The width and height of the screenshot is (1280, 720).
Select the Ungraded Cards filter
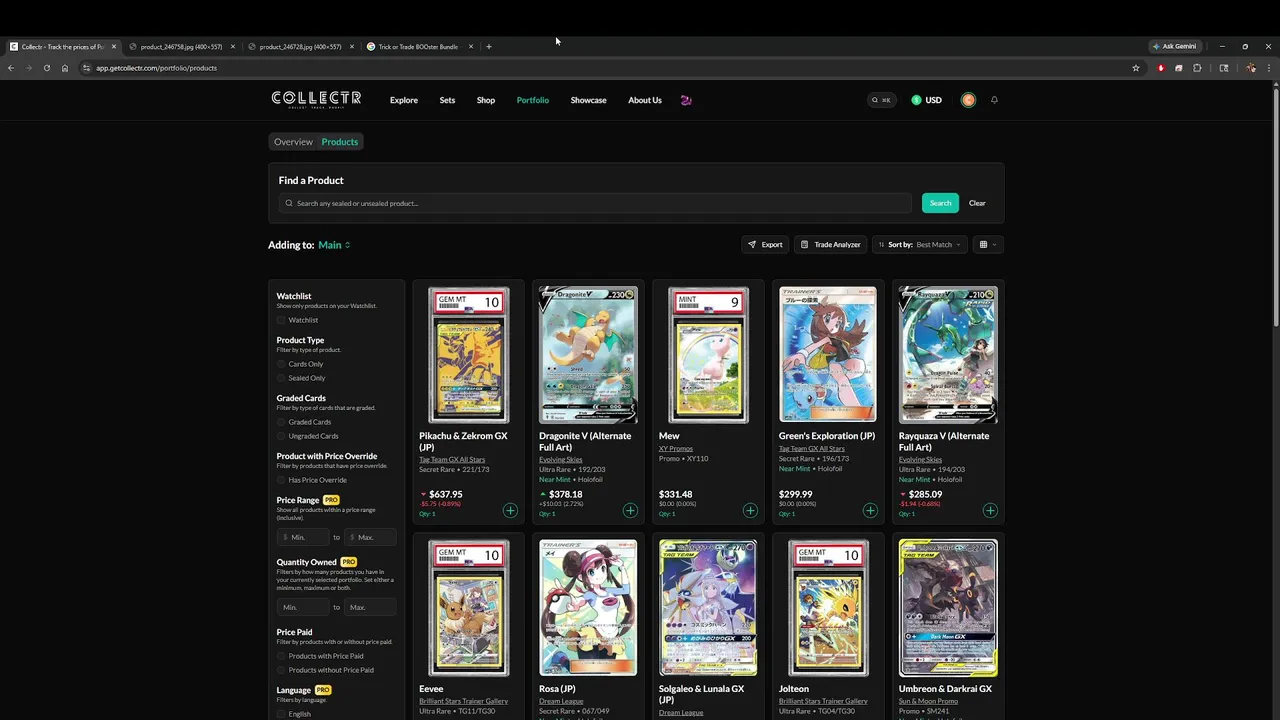pos(281,436)
